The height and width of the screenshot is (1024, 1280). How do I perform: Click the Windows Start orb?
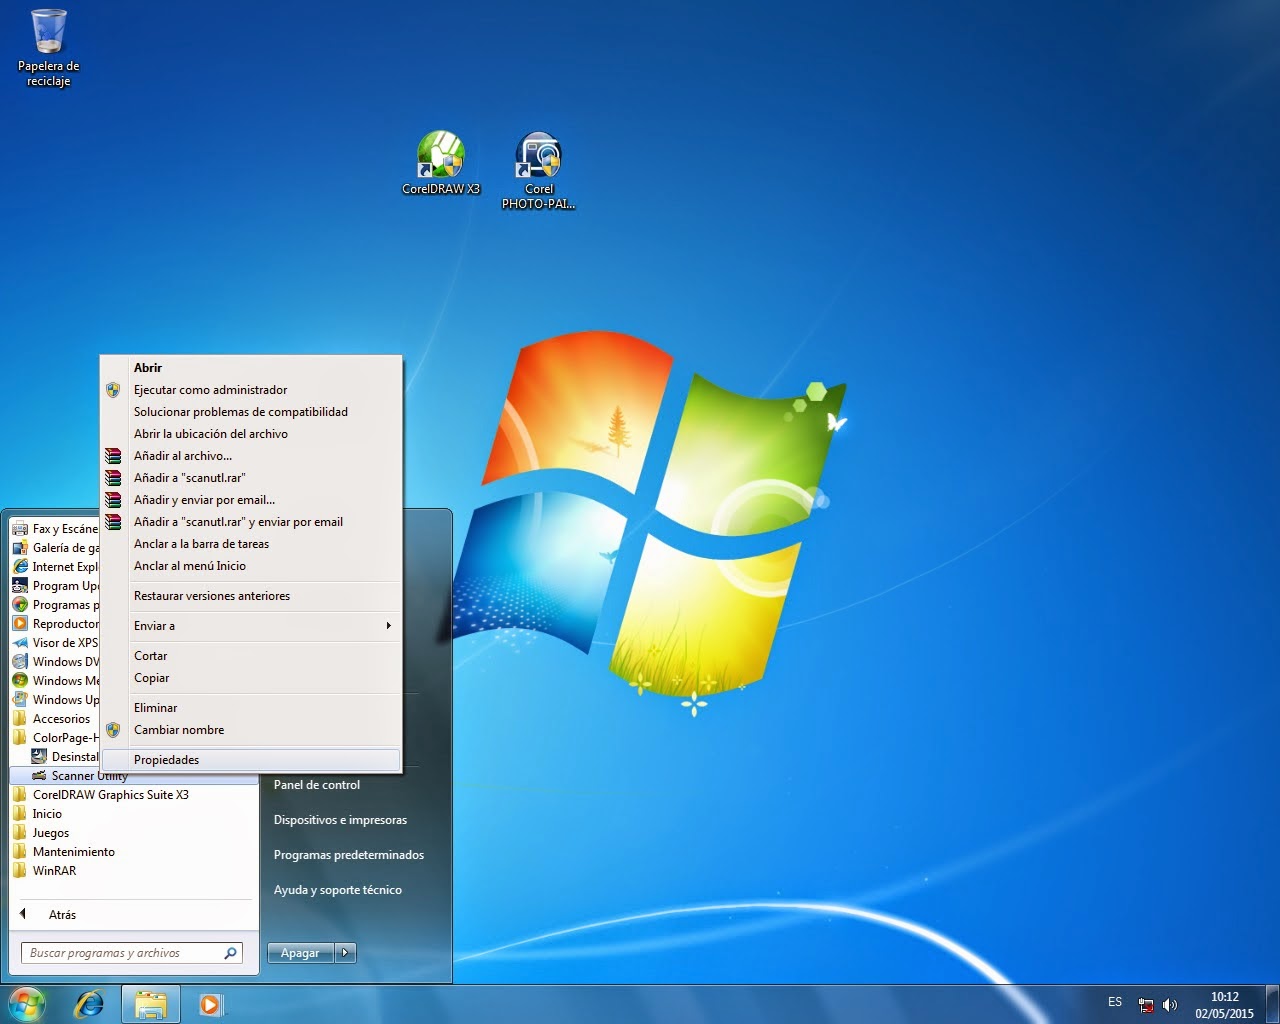pyautogui.click(x=26, y=1004)
